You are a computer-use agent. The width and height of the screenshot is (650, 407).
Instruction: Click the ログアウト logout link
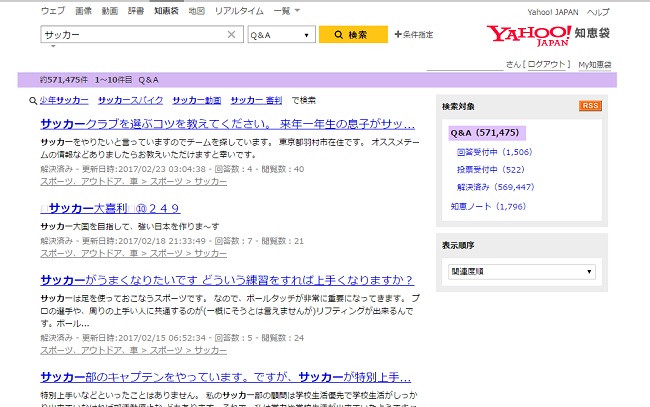pos(546,64)
